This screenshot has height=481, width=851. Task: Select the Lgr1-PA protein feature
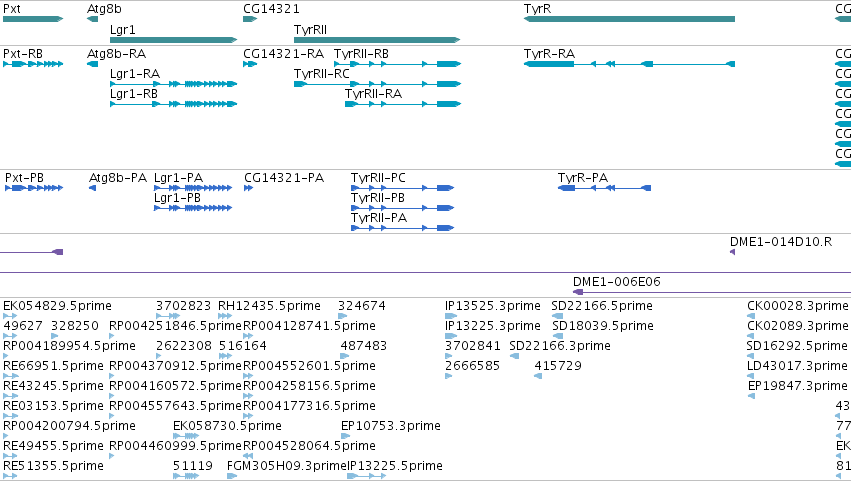(193, 188)
